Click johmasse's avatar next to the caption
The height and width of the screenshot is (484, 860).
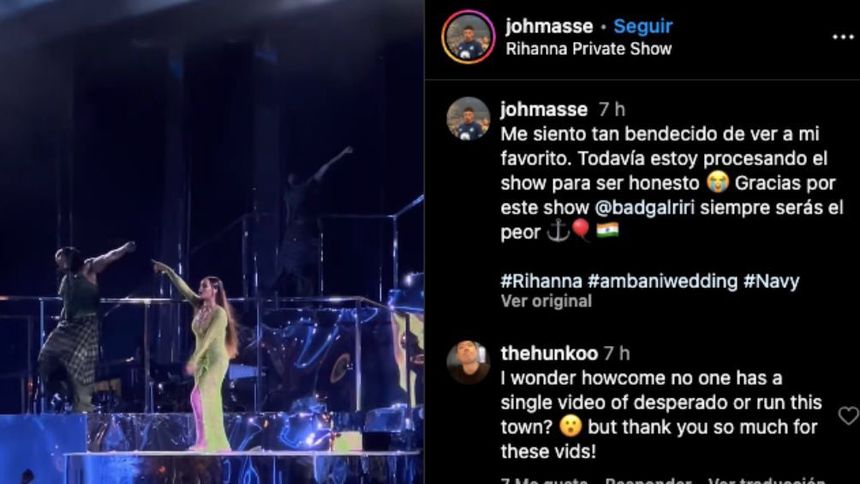(x=468, y=119)
